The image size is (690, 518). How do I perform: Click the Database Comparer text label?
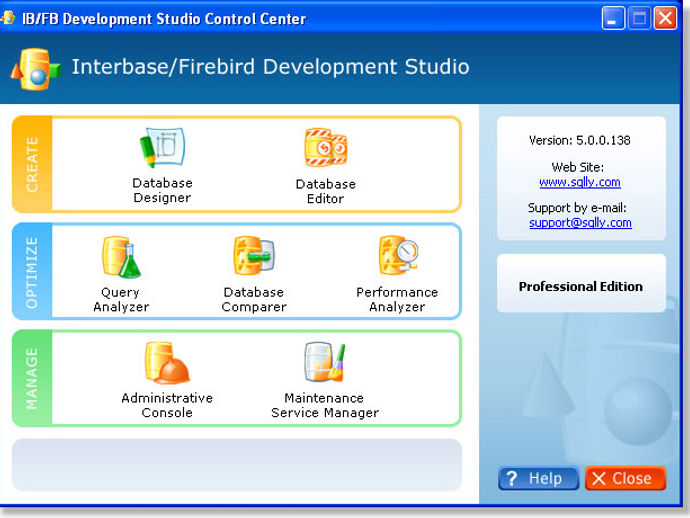point(254,299)
